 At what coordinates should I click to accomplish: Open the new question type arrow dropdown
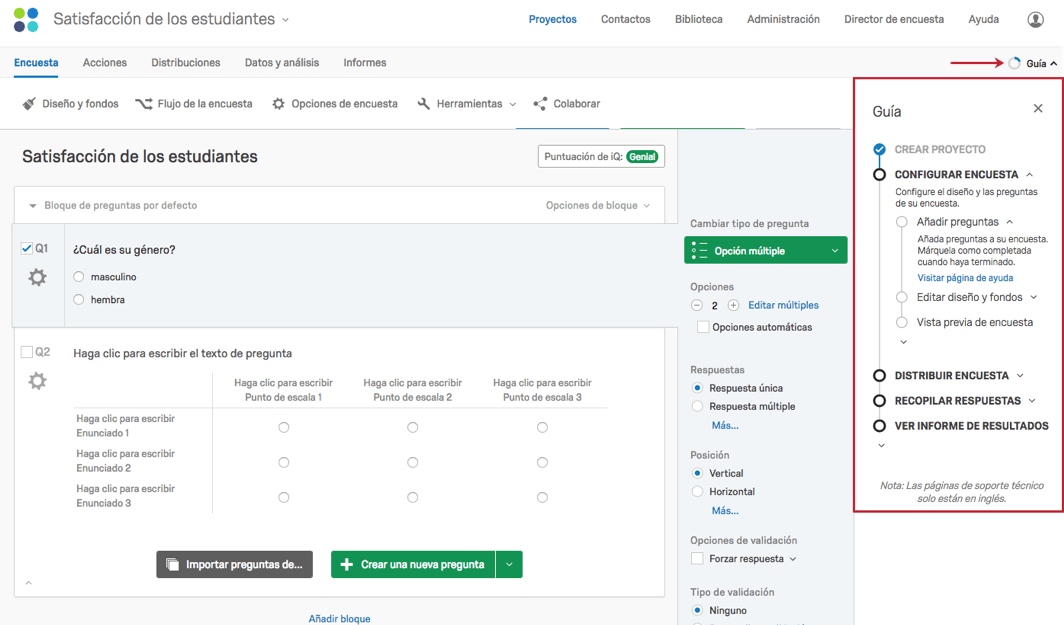point(509,565)
